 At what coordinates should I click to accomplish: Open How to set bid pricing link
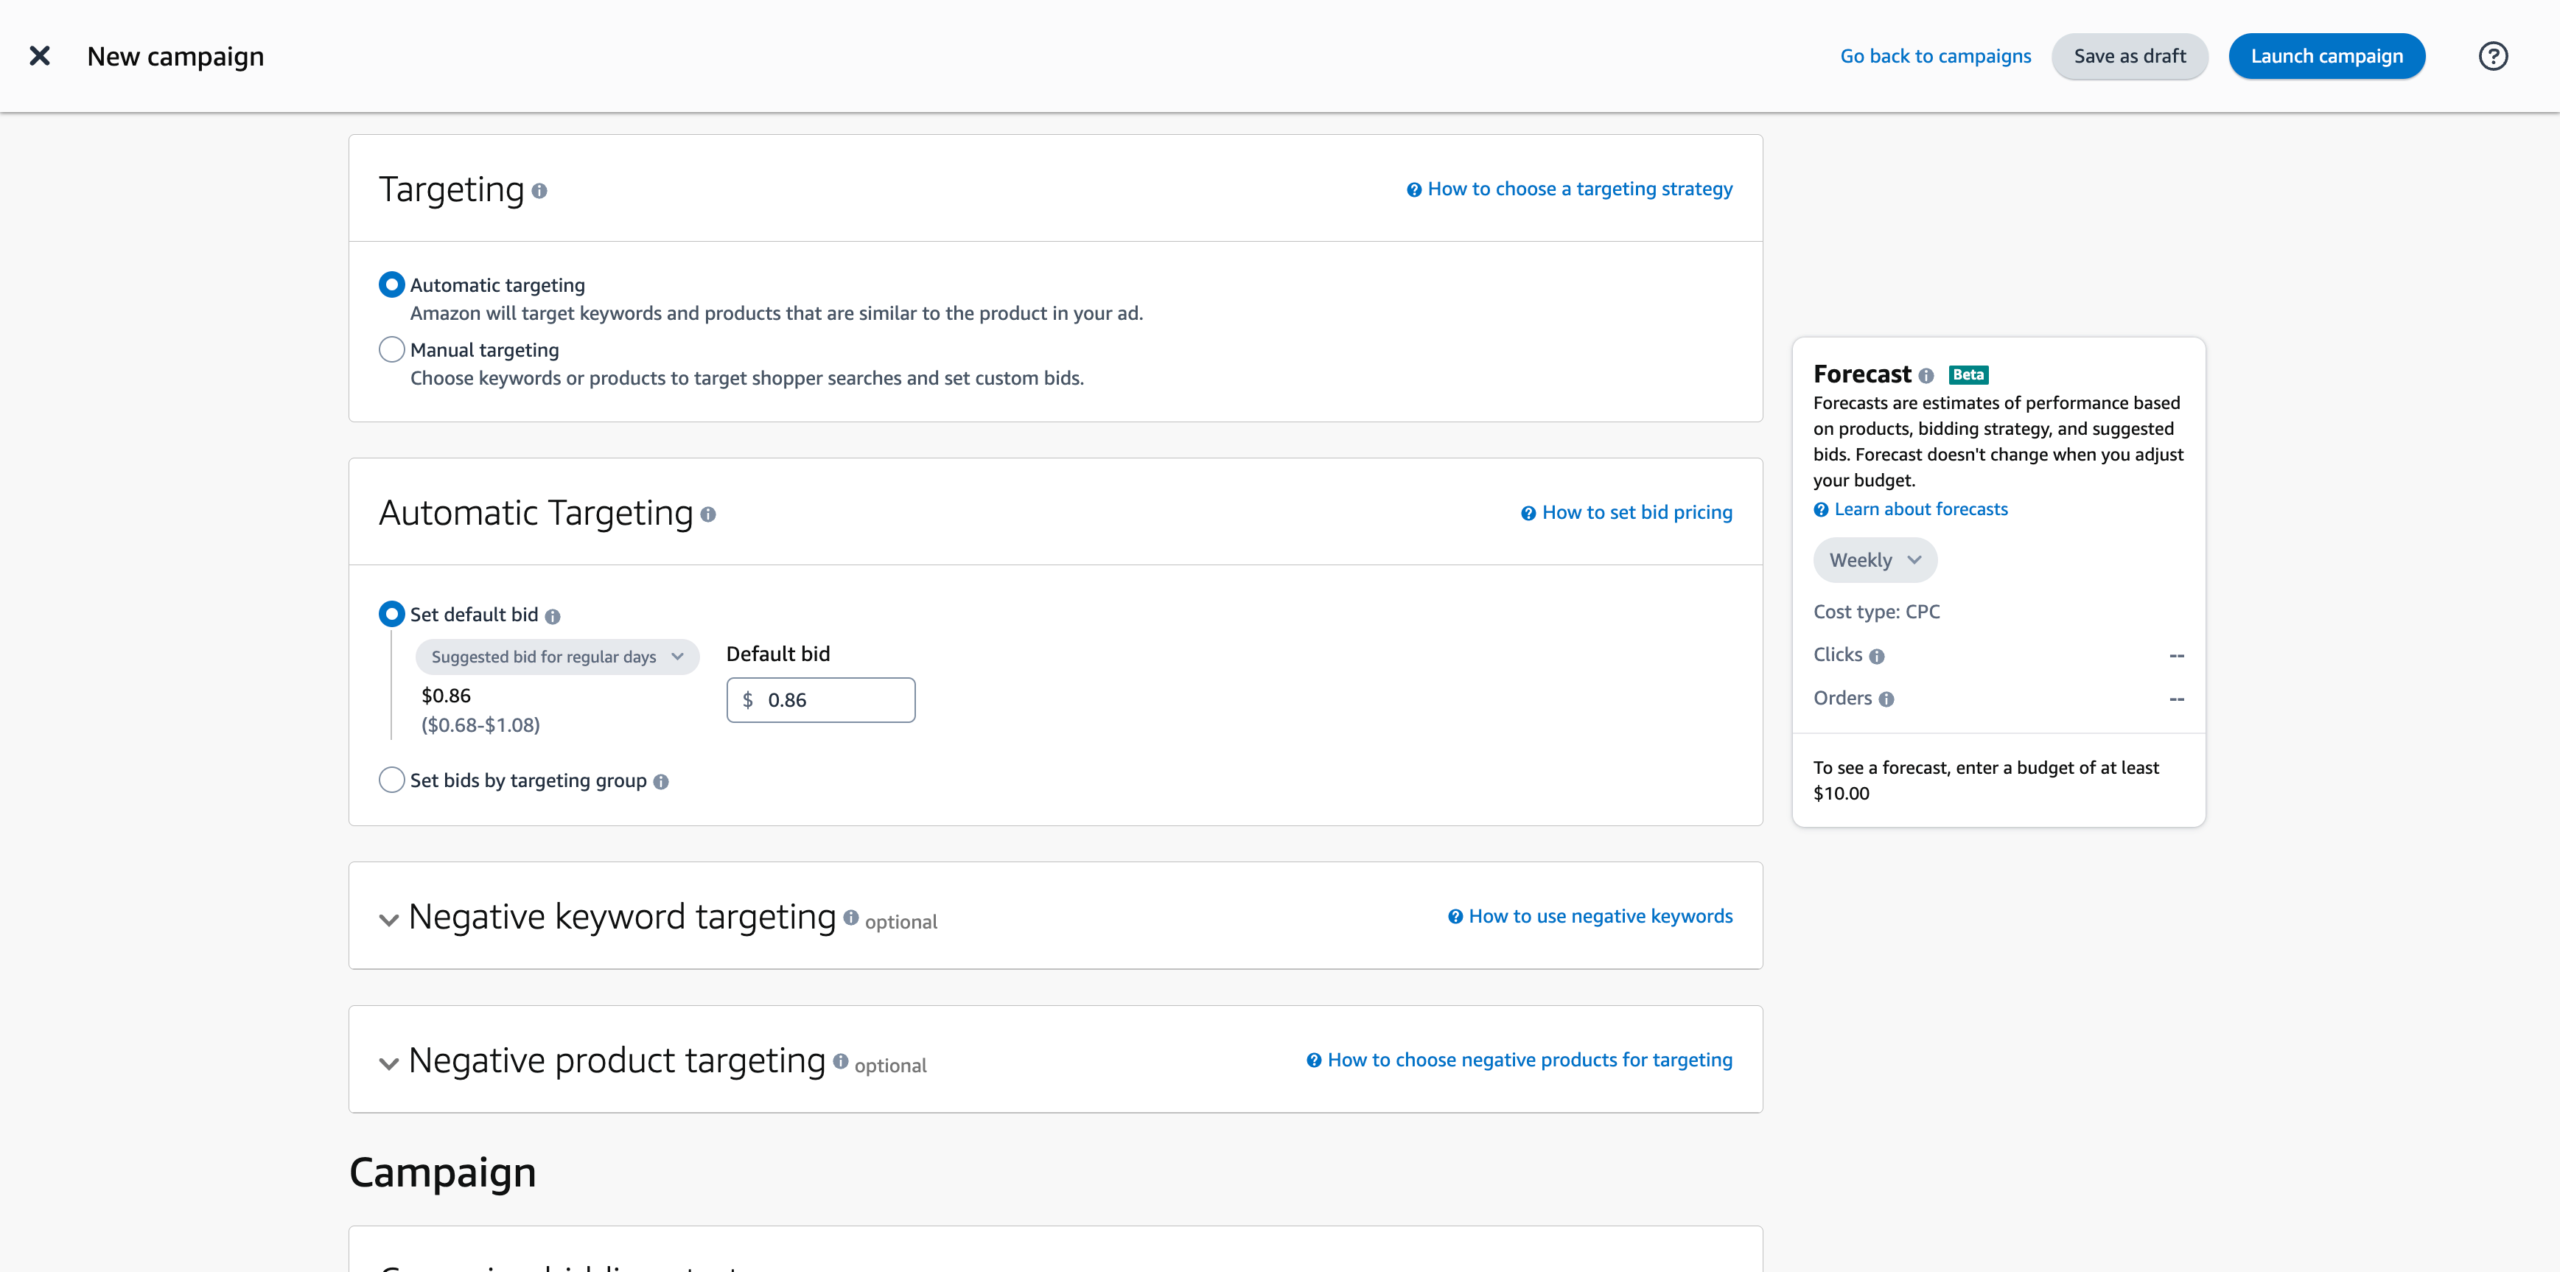[1636, 513]
